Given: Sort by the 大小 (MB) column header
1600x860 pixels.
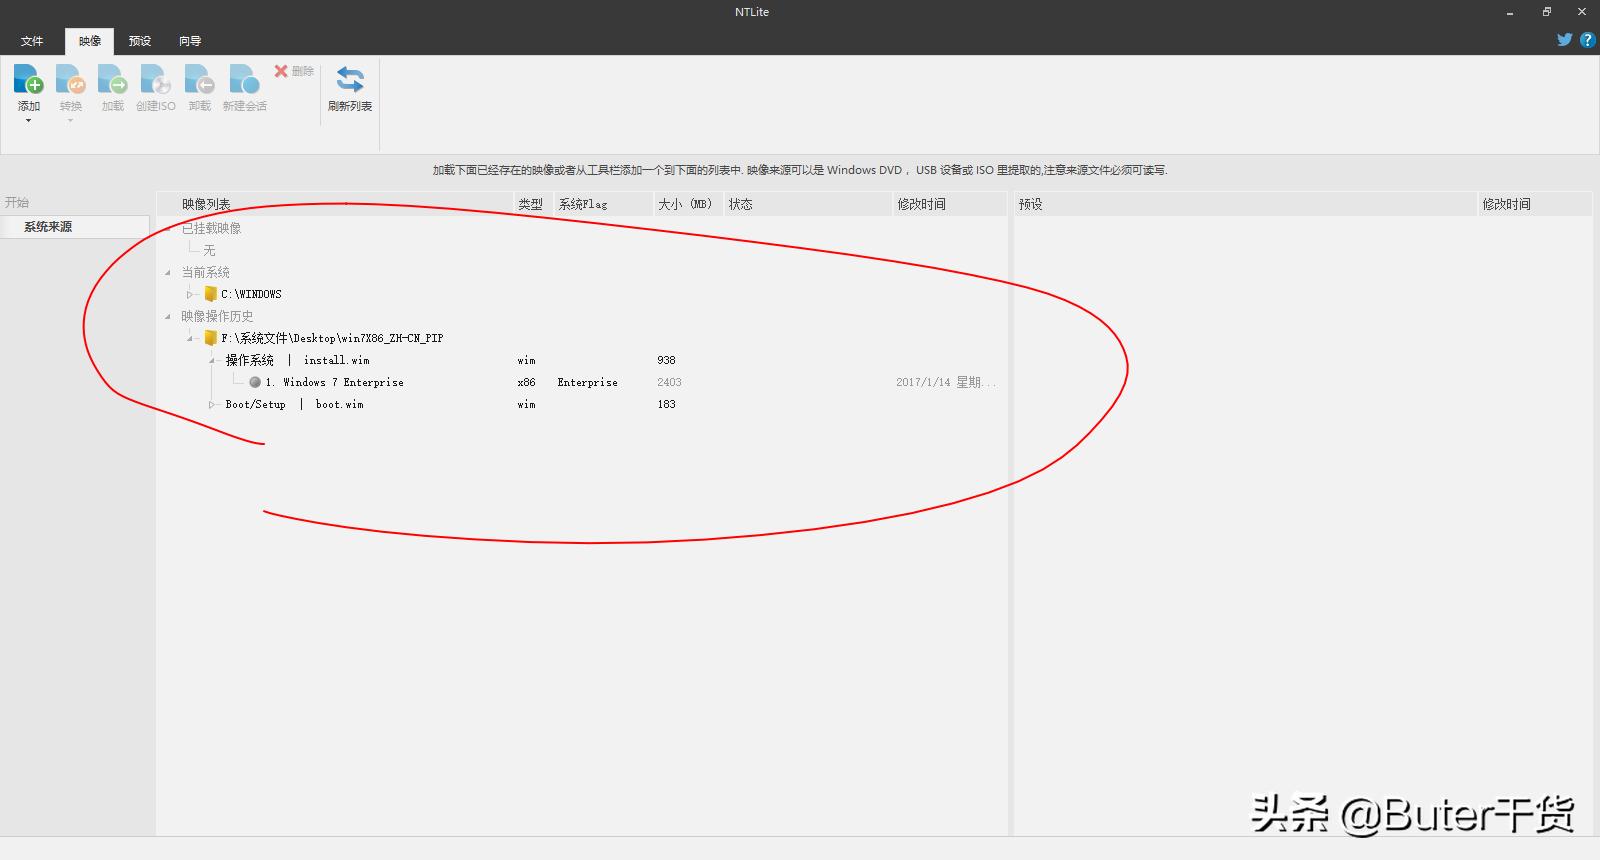Looking at the screenshot, I should point(688,204).
